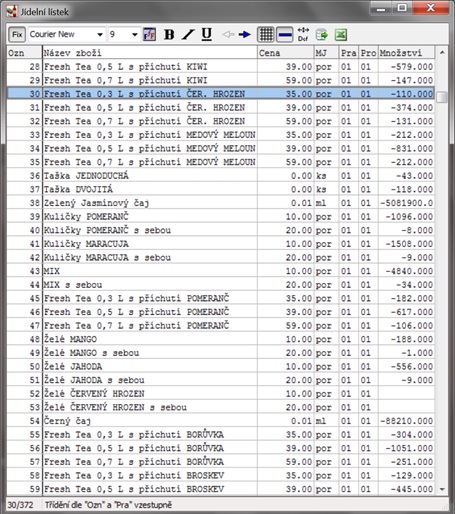
Task: Toggle grid lines display button
Action: click(x=266, y=34)
